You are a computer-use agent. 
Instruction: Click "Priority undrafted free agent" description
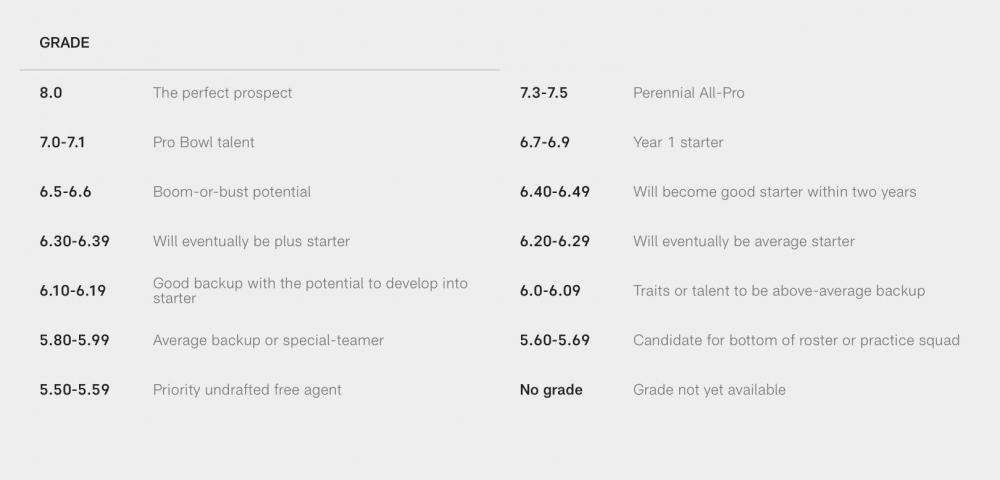click(247, 390)
